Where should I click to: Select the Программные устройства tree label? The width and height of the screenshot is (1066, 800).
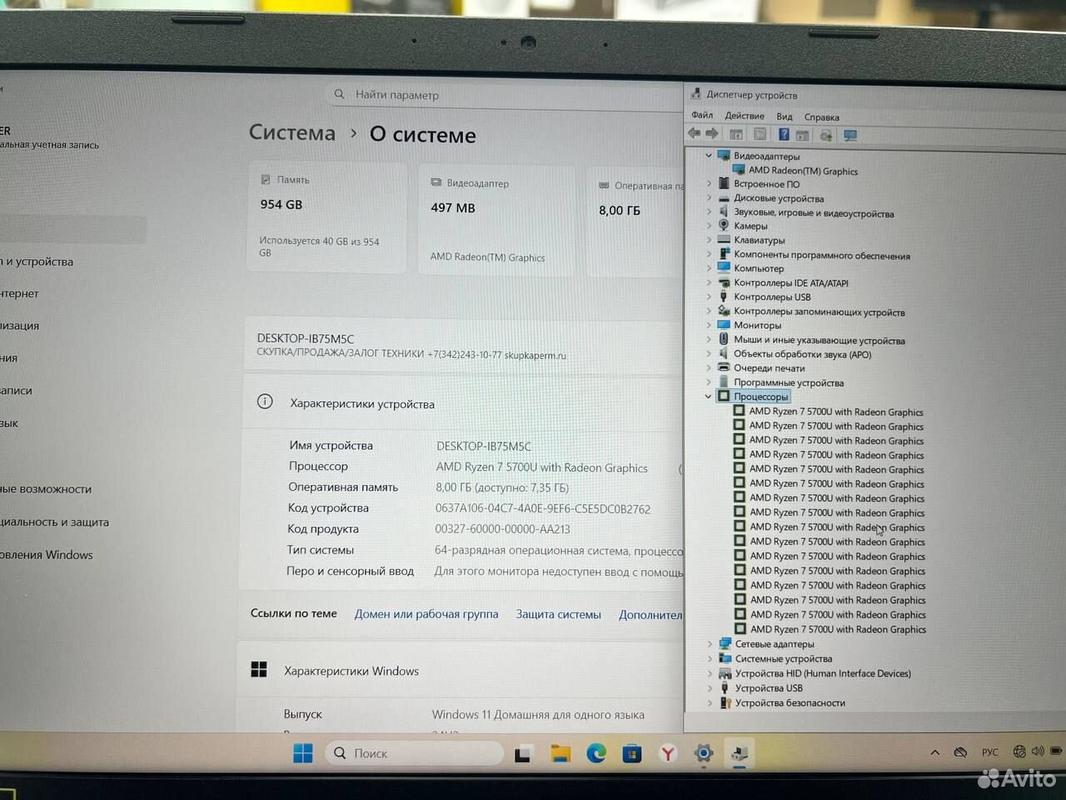(789, 383)
